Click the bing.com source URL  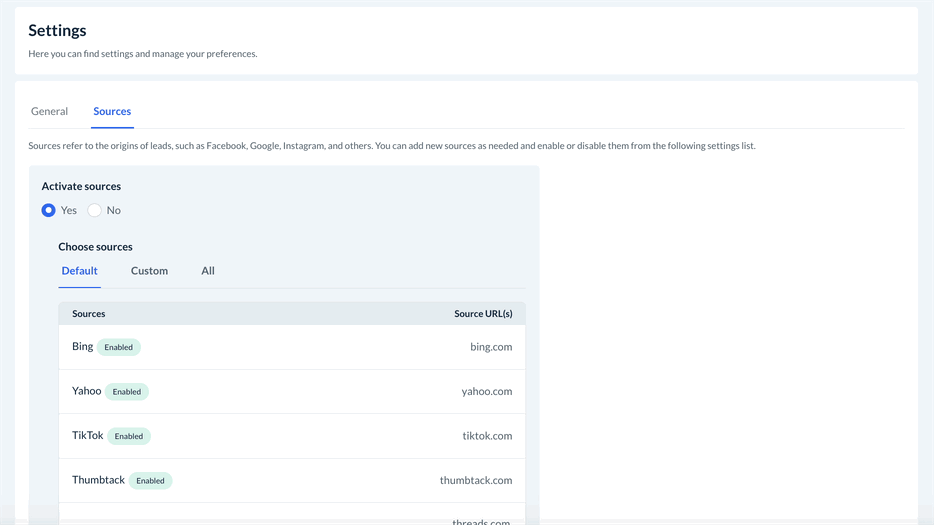click(491, 347)
